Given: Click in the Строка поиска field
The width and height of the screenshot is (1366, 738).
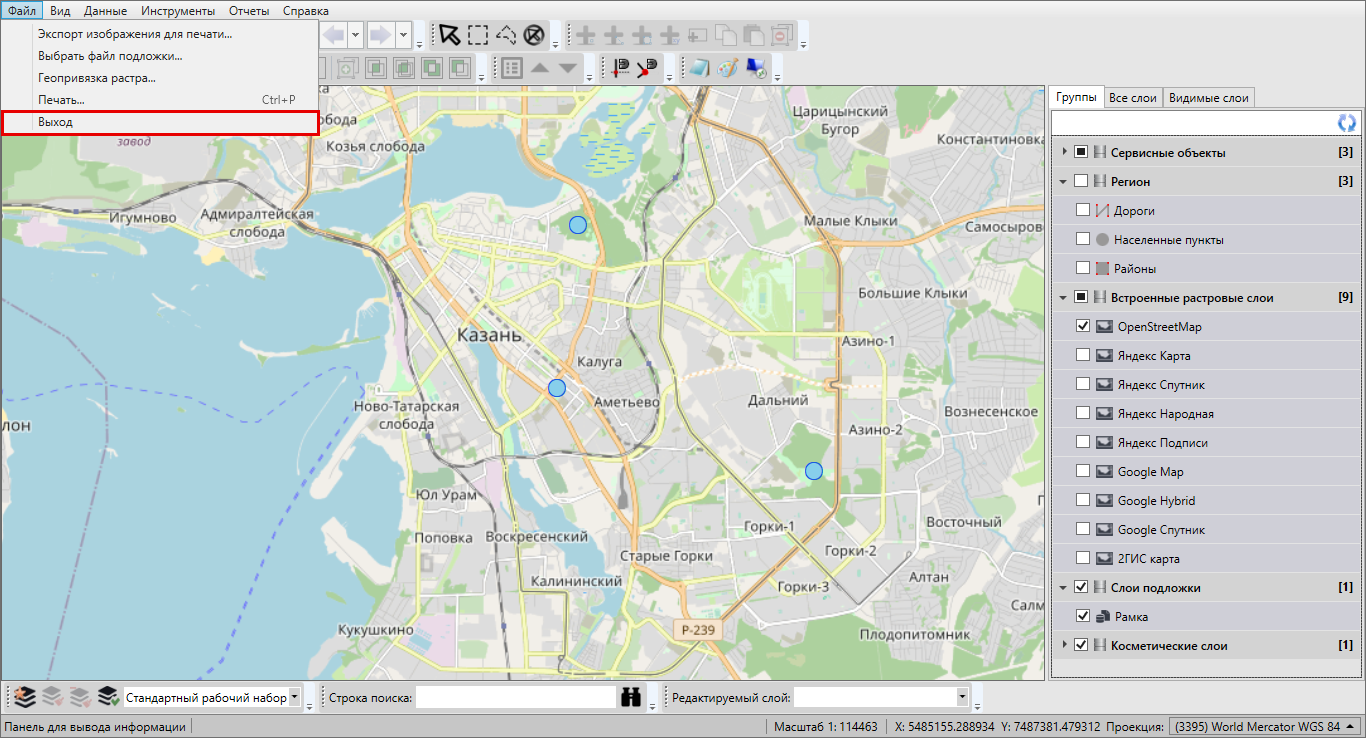Looking at the screenshot, I should tap(515, 698).
